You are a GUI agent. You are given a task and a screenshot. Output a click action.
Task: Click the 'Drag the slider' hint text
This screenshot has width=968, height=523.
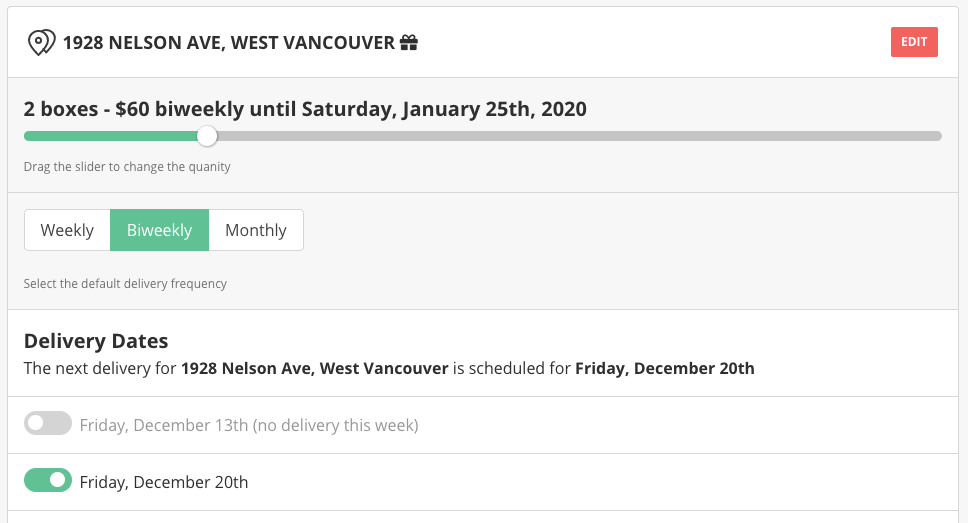pyautogui.click(x=127, y=167)
